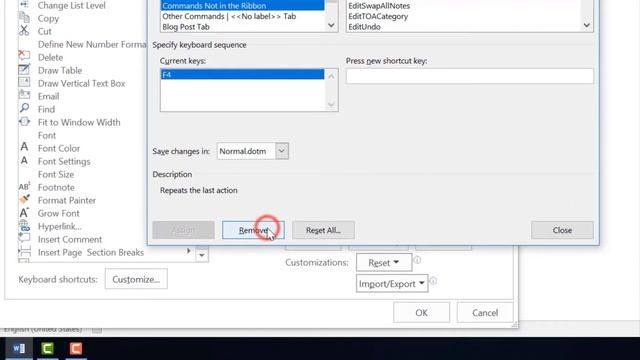Click the info icon beside Import/Export
640x360 pixels.
click(433, 281)
